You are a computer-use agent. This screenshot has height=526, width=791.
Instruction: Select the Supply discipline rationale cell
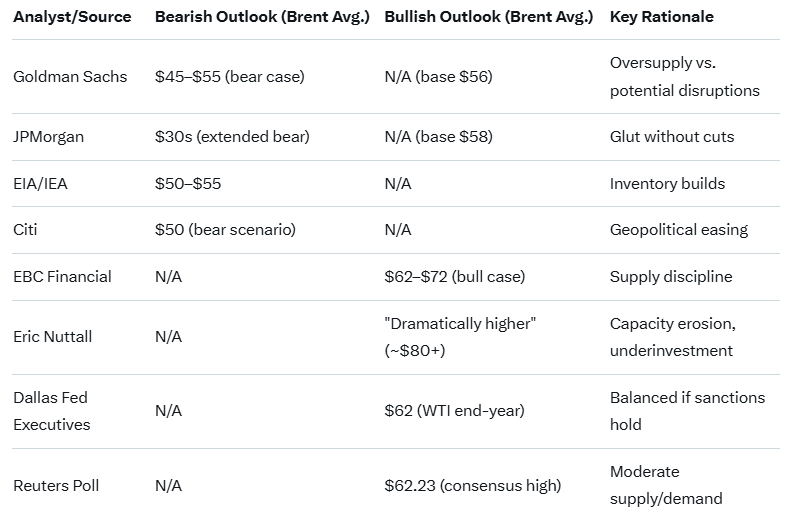pos(671,276)
